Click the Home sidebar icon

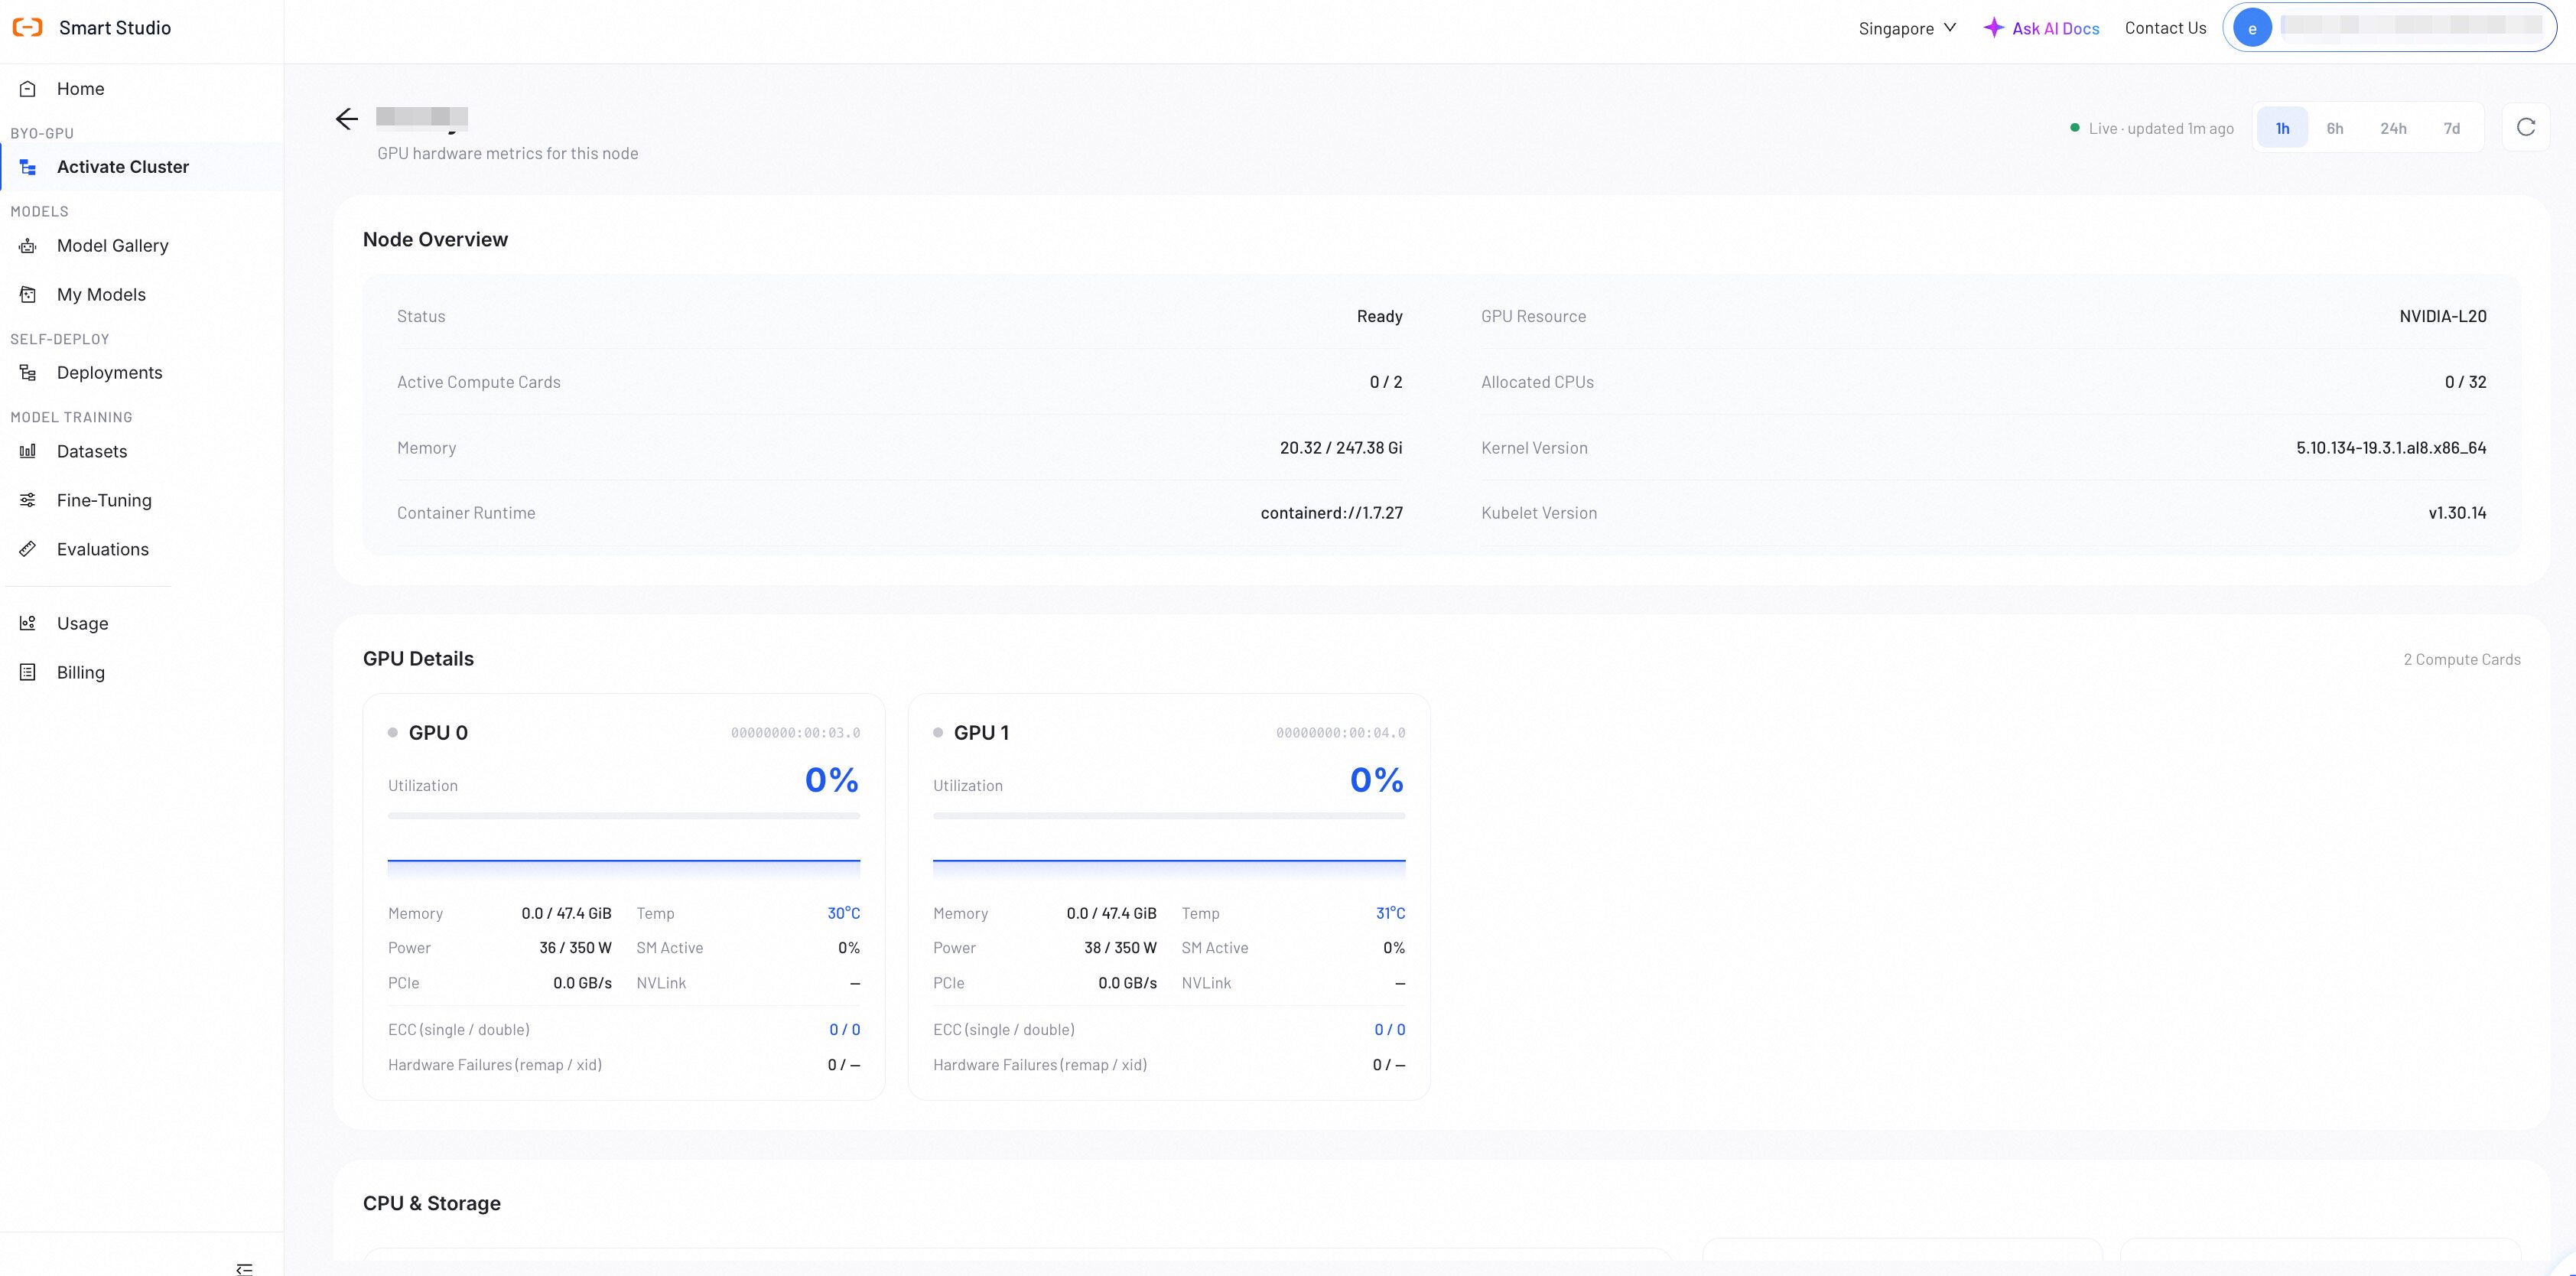pyautogui.click(x=28, y=89)
